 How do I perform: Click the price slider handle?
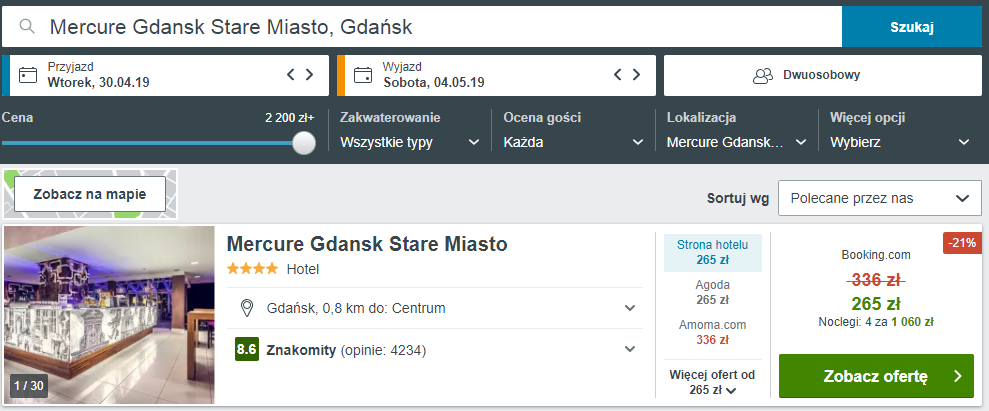tap(303, 143)
